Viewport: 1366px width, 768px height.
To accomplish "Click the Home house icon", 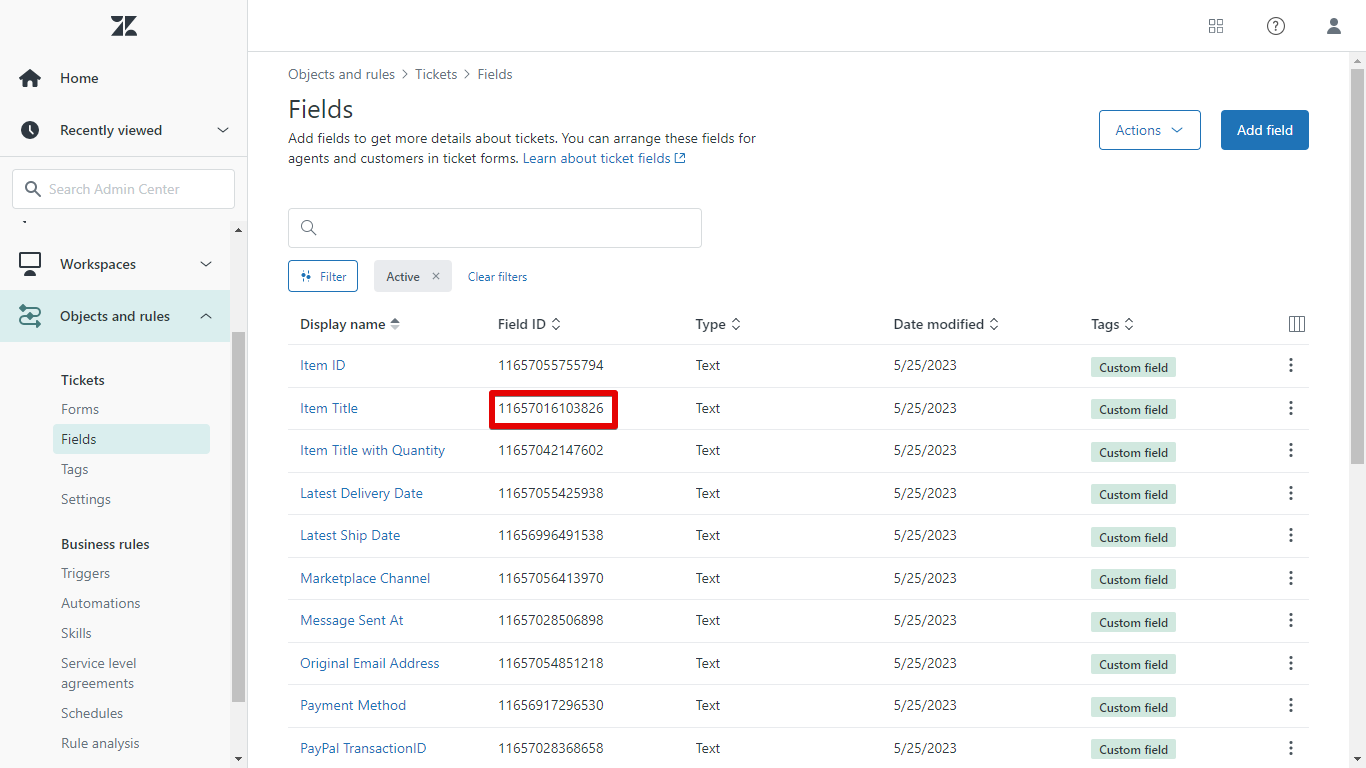I will pyautogui.click(x=30, y=78).
